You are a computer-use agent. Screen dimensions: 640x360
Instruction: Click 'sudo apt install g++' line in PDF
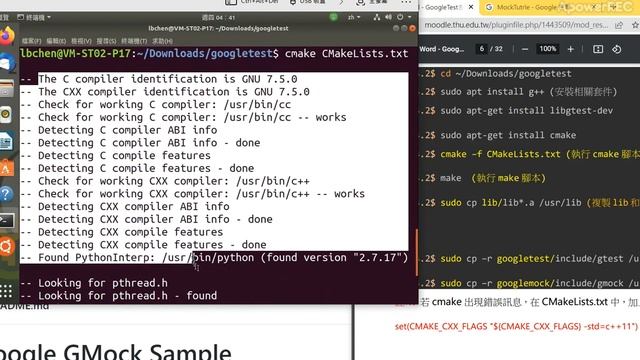(529, 92)
